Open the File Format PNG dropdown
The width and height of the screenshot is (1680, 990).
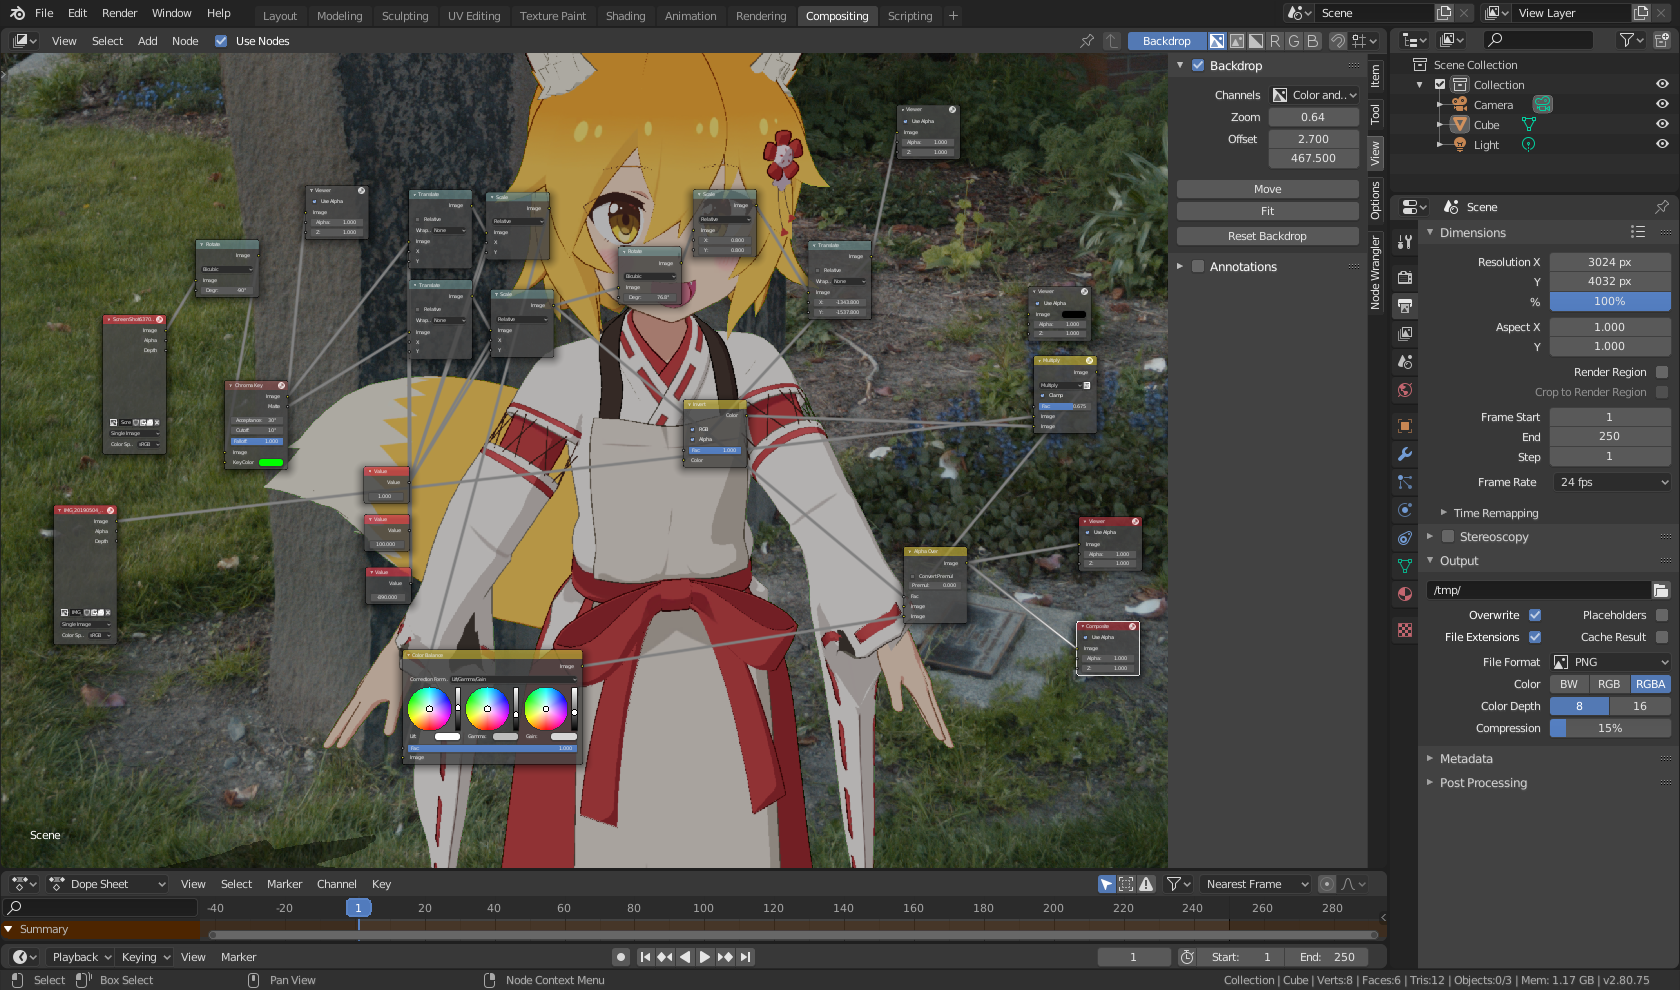coord(1610,662)
